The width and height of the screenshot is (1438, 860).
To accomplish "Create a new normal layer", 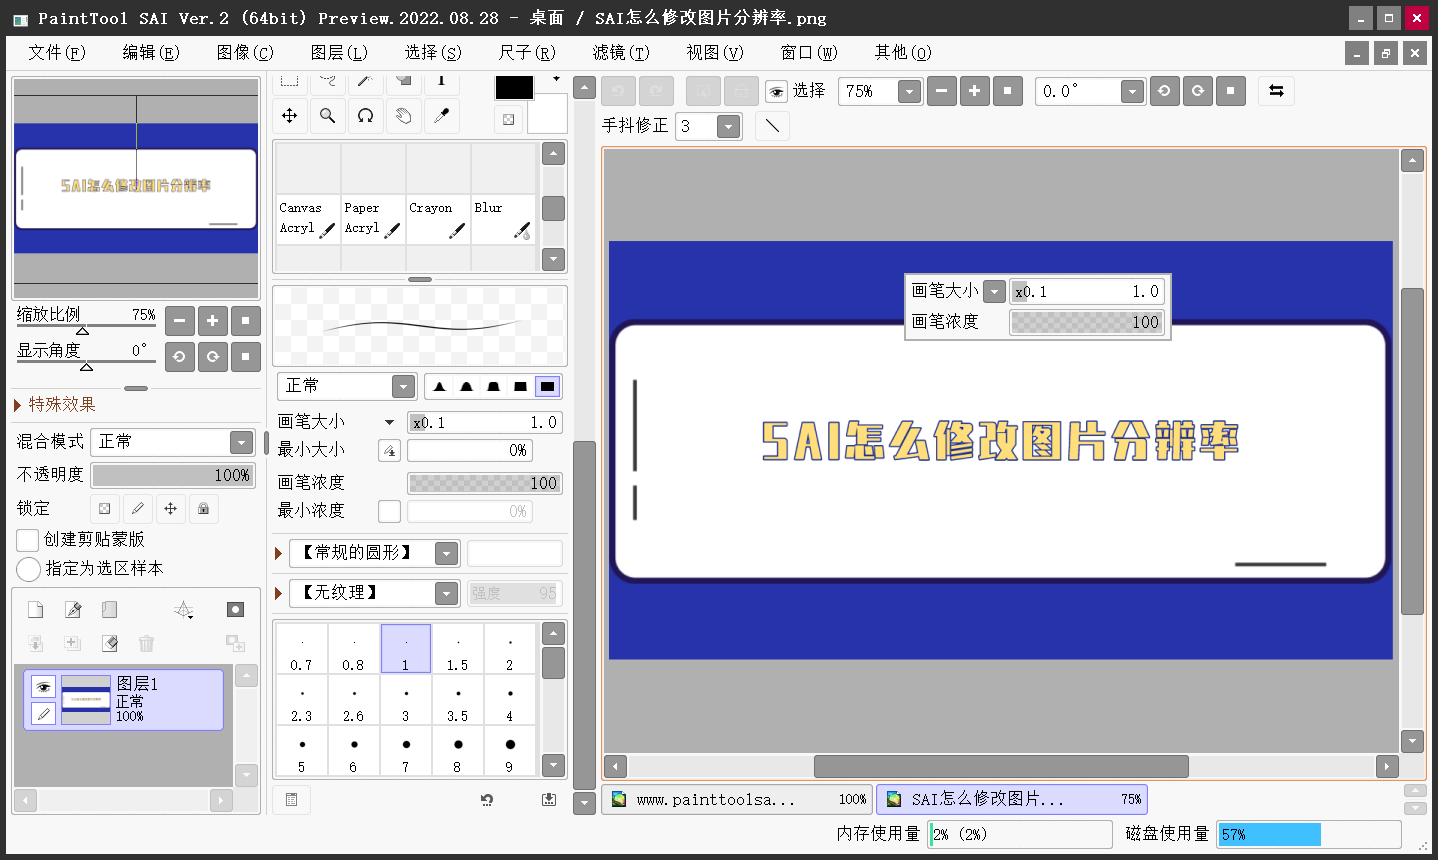I will [x=35, y=610].
